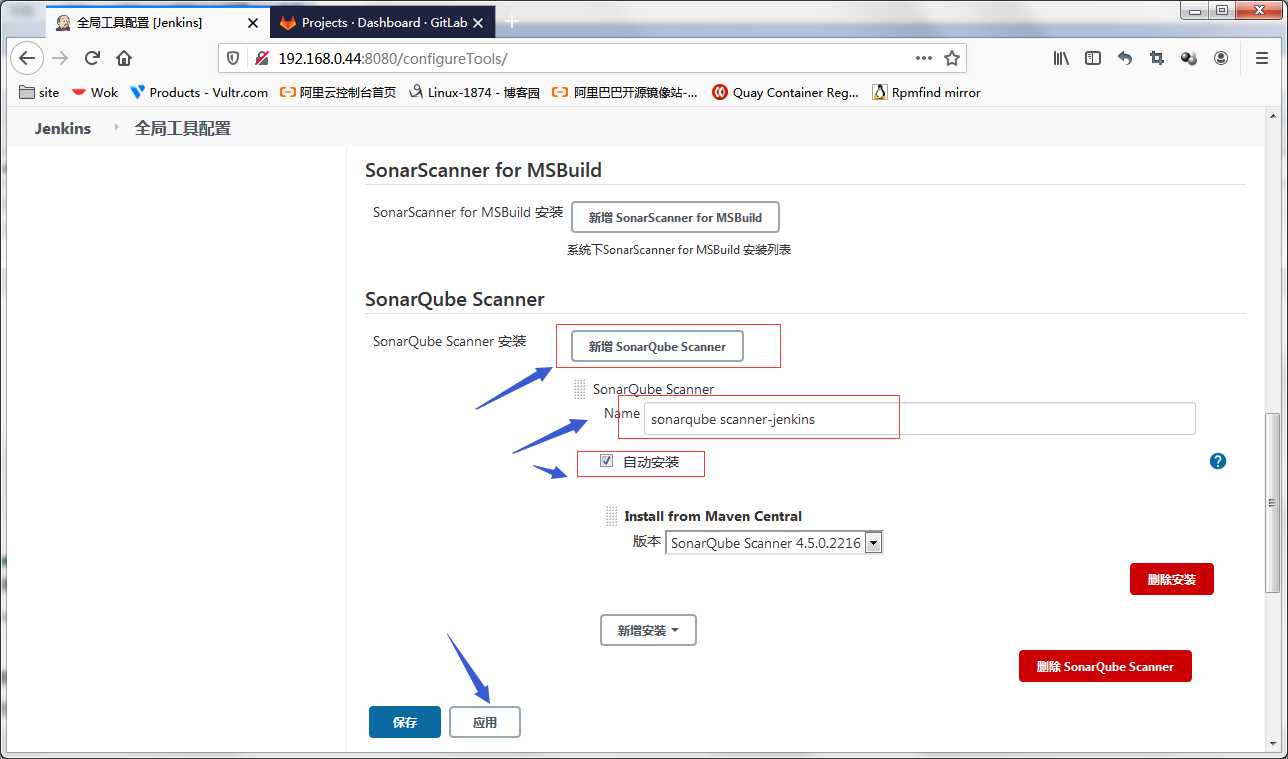Open the Firefox hamburger menu

(1262, 58)
